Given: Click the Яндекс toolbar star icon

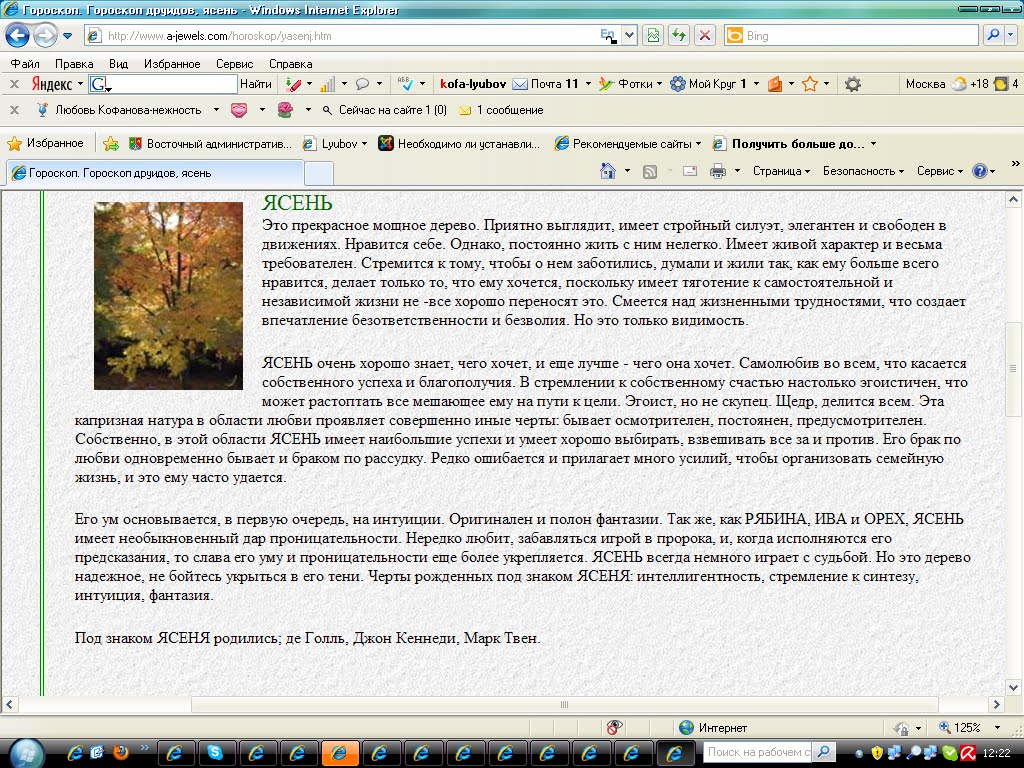Looking at the screenshot, I should click(x=810, y=84).
